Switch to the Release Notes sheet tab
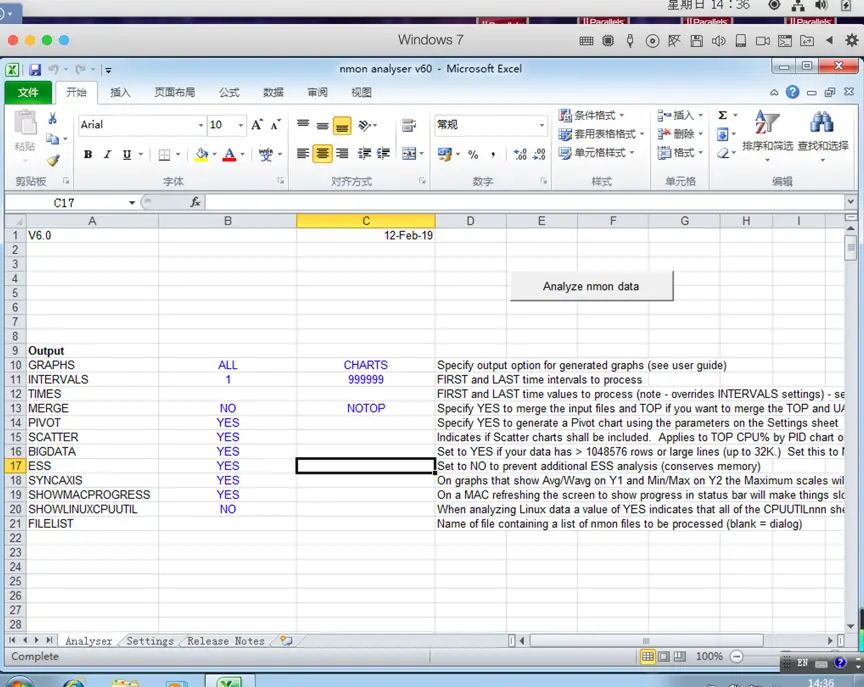Screen dimensions: 864x687 tap(225, 641)
